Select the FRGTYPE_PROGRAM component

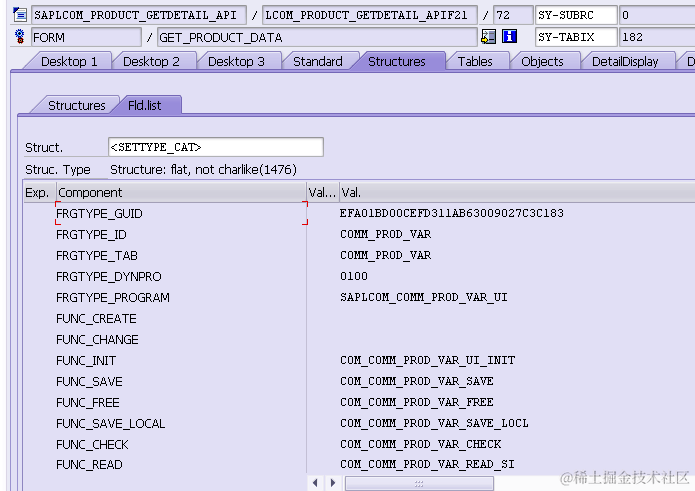(x=113, y=297)
